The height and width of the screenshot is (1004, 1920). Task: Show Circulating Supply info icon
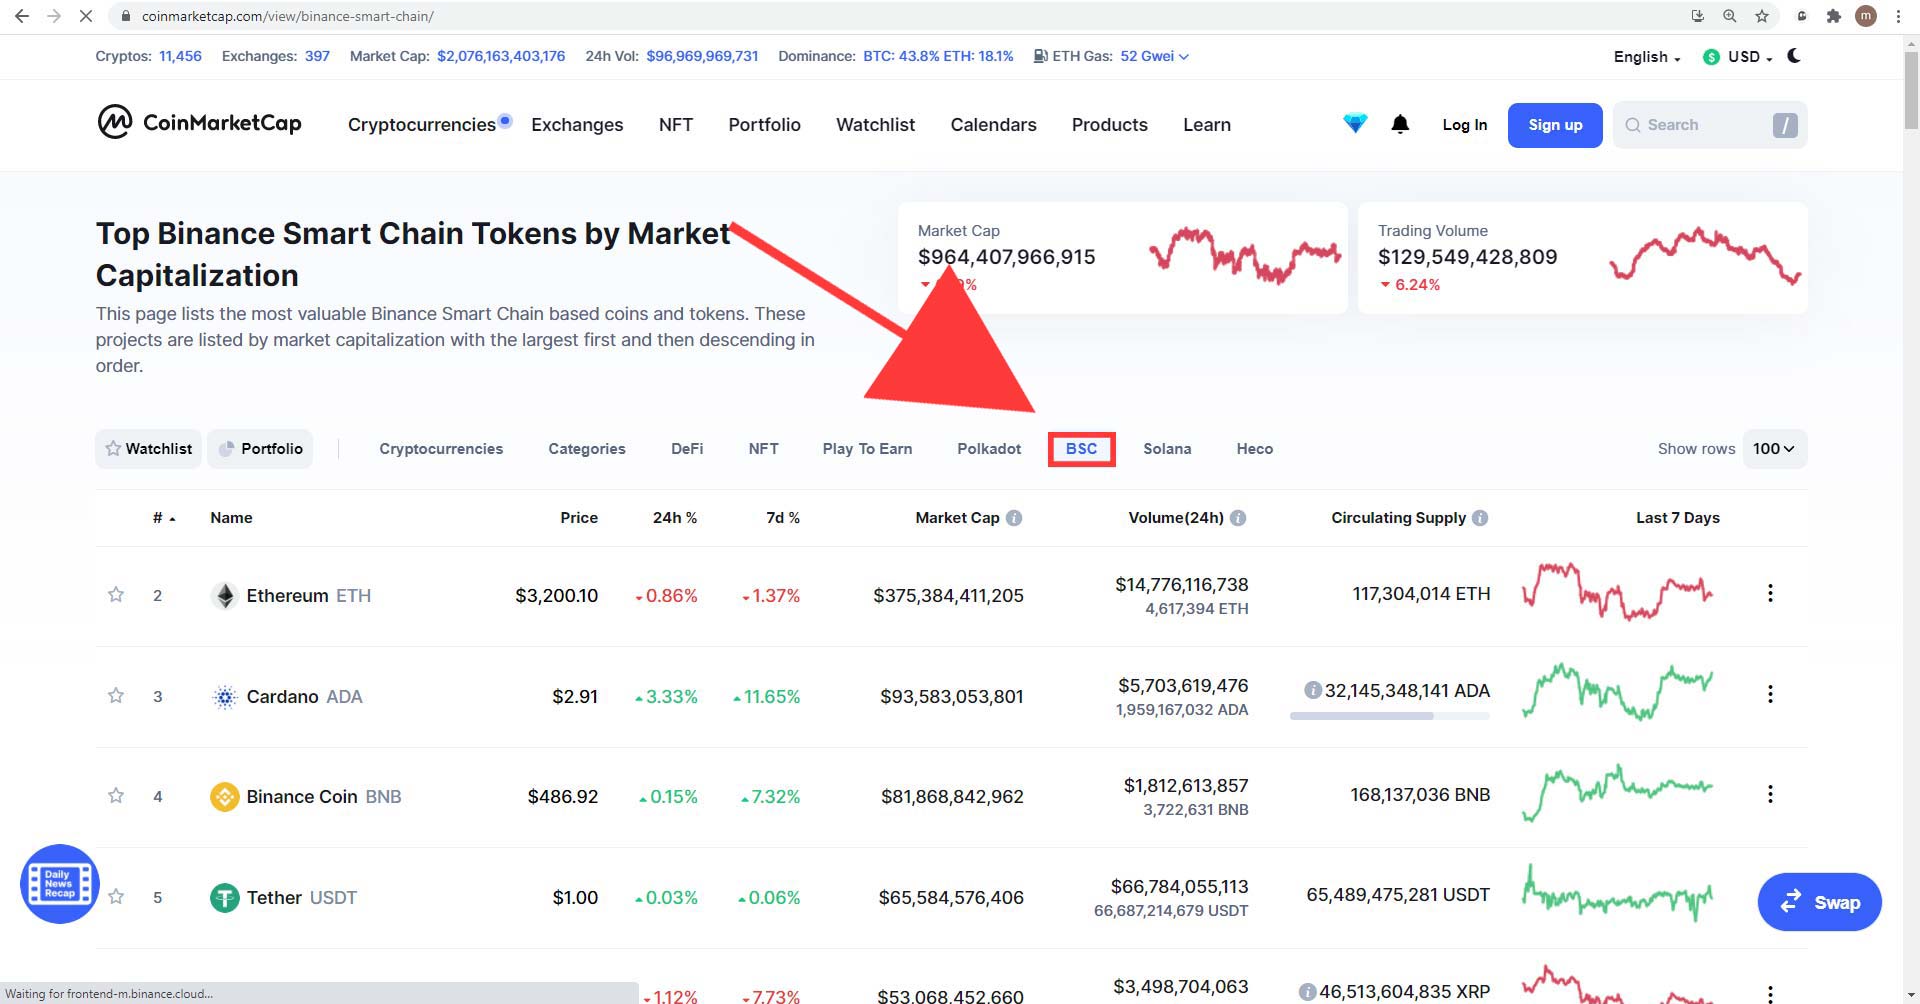[x=1480, y=518]
